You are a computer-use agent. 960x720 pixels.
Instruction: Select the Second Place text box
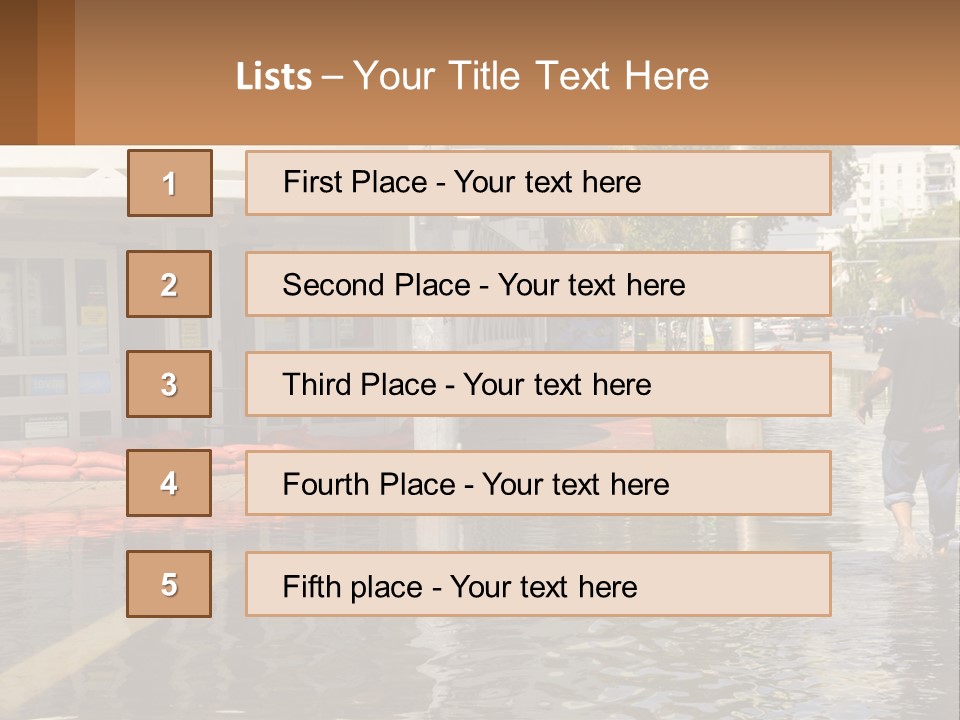[x=538, y=284]
